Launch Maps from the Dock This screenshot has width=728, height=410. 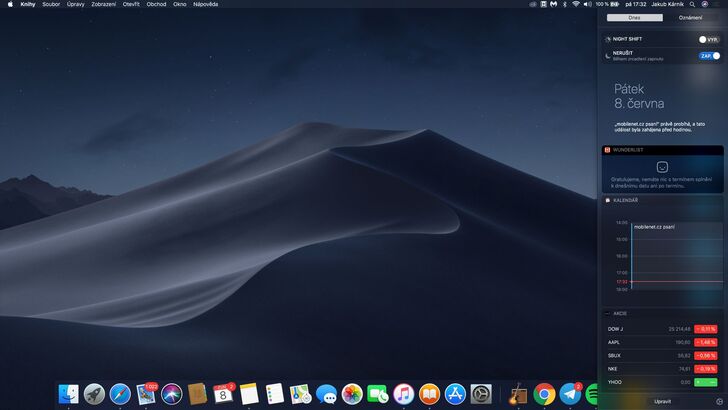click(300, 394)
